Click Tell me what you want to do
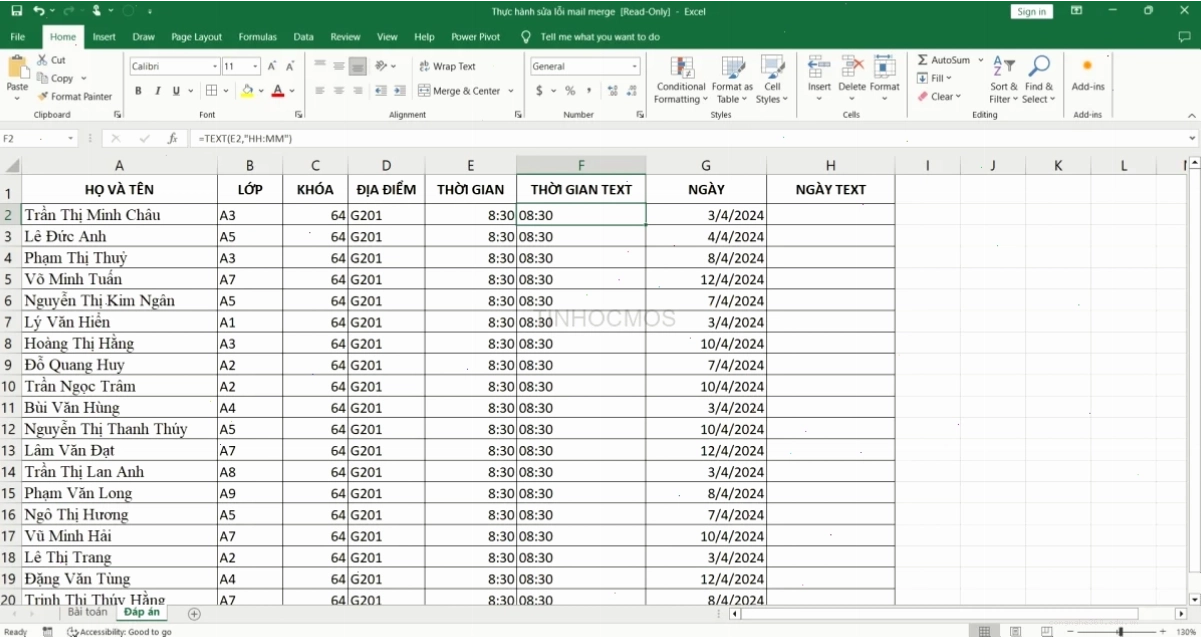 tap(600, 37)
